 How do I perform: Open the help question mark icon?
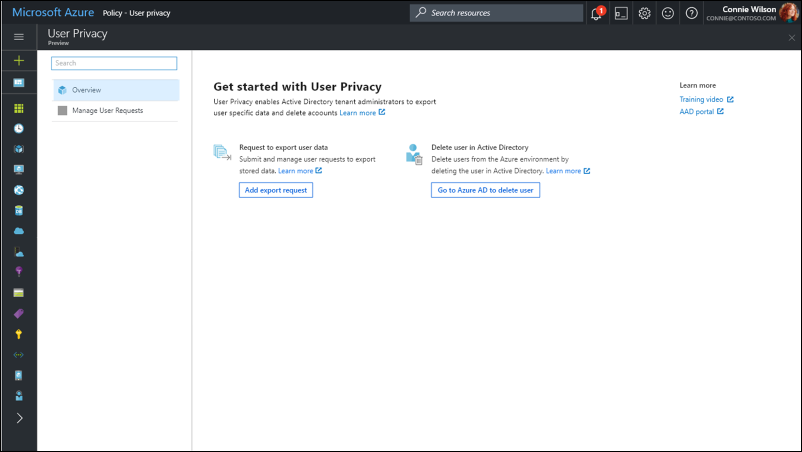(691, 13)
